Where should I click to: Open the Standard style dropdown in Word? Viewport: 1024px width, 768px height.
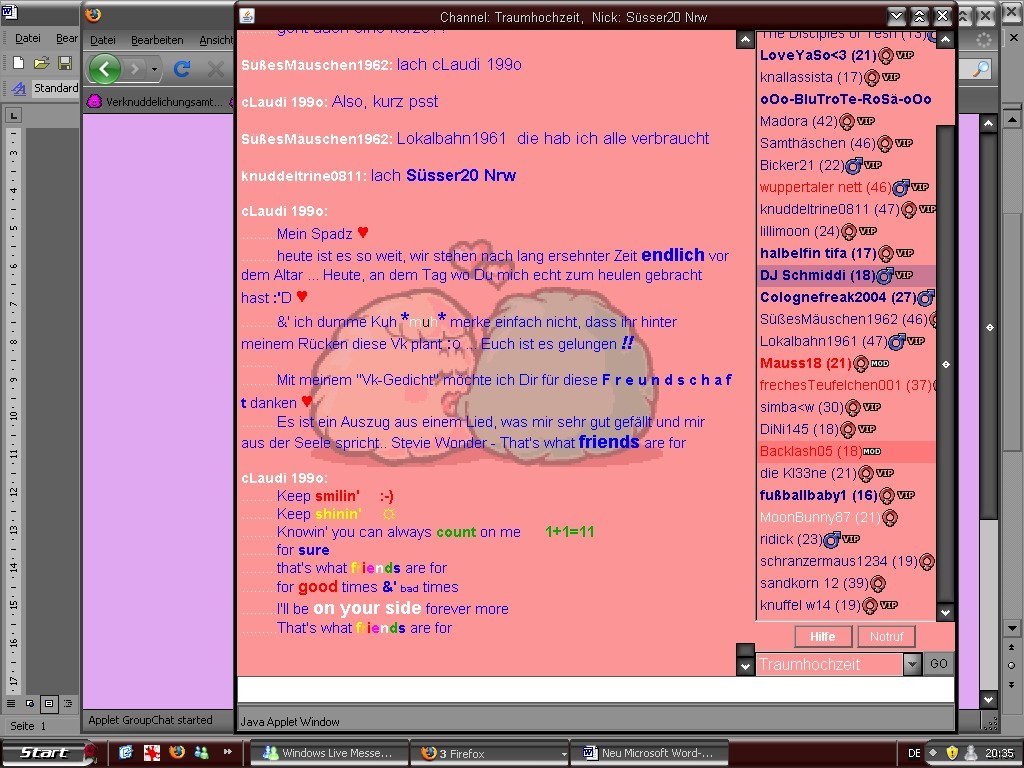coord(56,88)
